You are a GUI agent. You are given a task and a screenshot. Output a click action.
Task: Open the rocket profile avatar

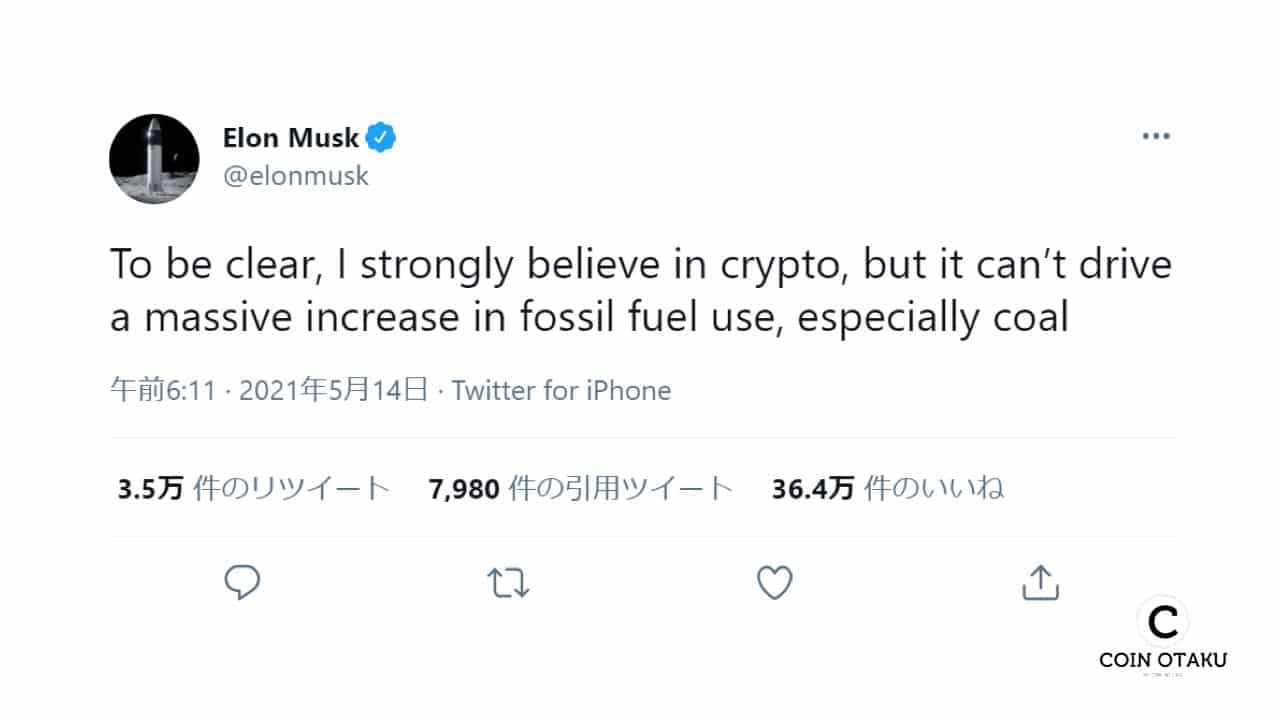[x=154, y=159]
